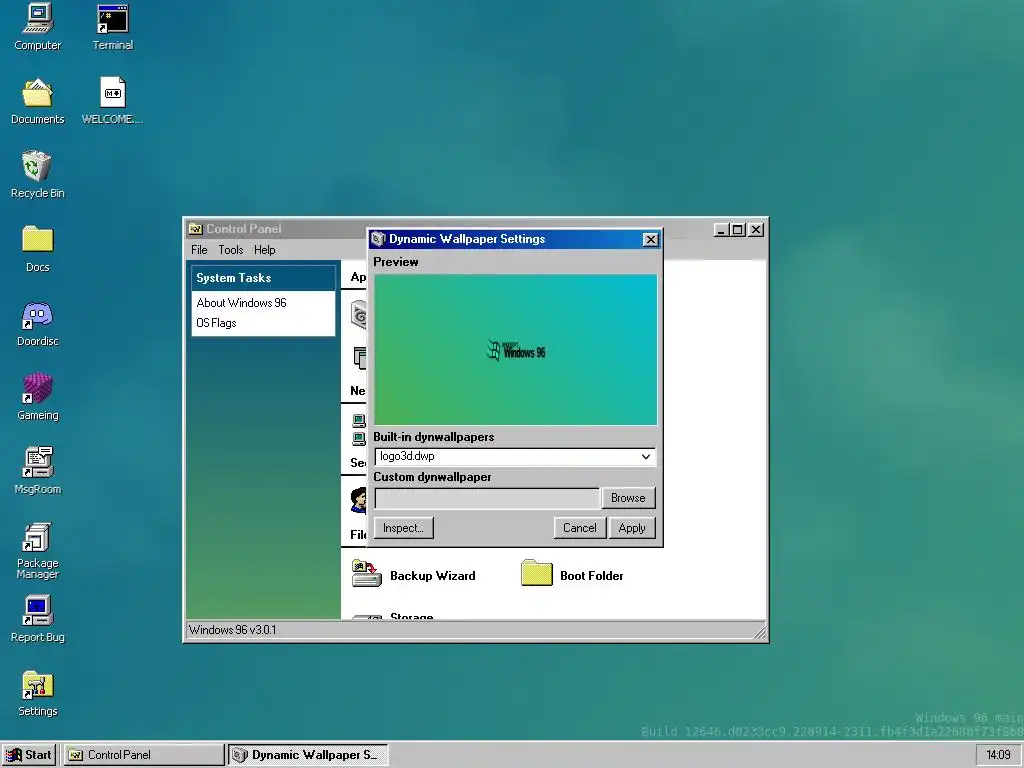Click Browse for custom dynwallpaper
The width and height of the screenshot is (1024, 768).
pyautogui.click(x=628, y=498)
